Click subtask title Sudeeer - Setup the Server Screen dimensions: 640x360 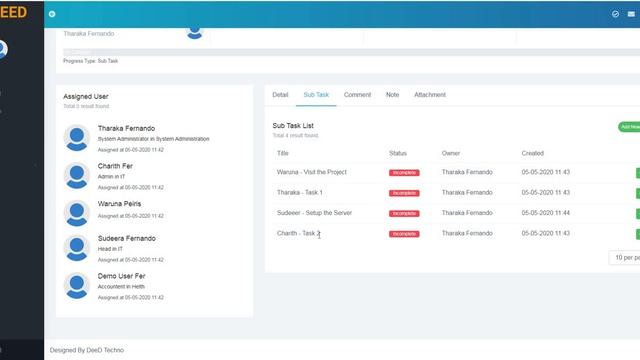[314, 213]
